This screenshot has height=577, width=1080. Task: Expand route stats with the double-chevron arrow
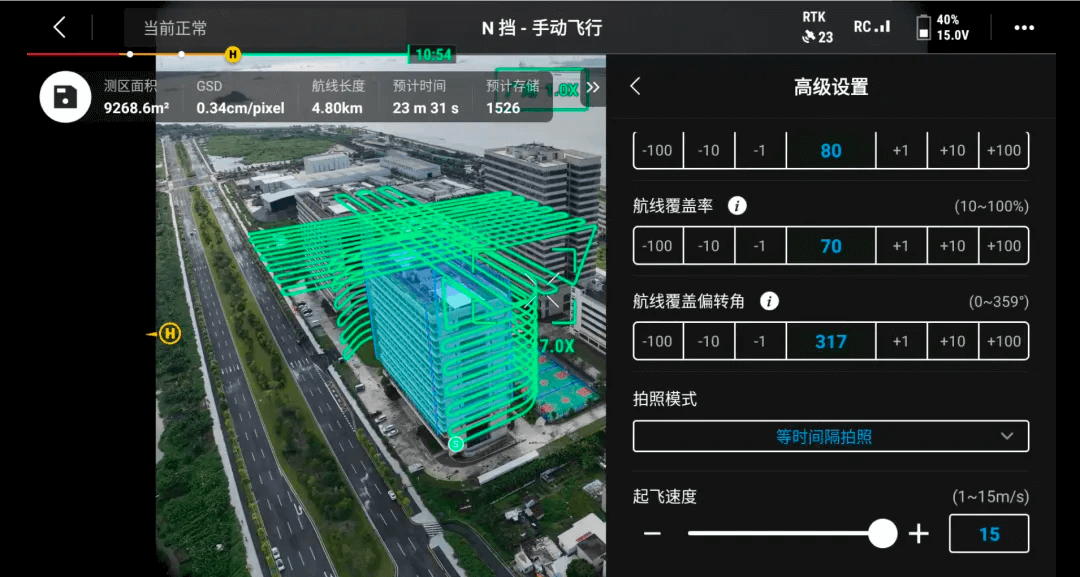pos(593,87)
